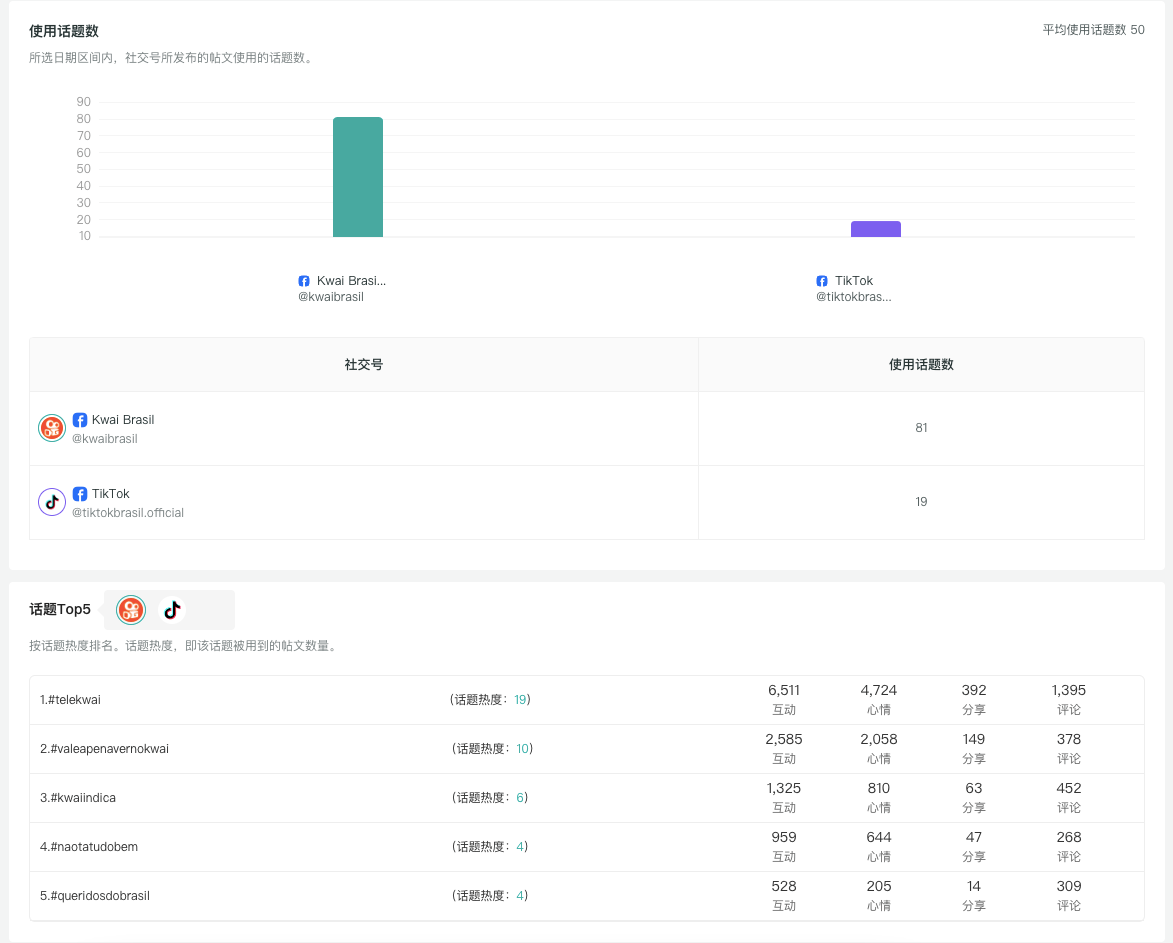Viewport: 1173px width, 943px height.
Task: Click topic heat value 10 for #valeapenavernokwai
Action: (522, 749)
